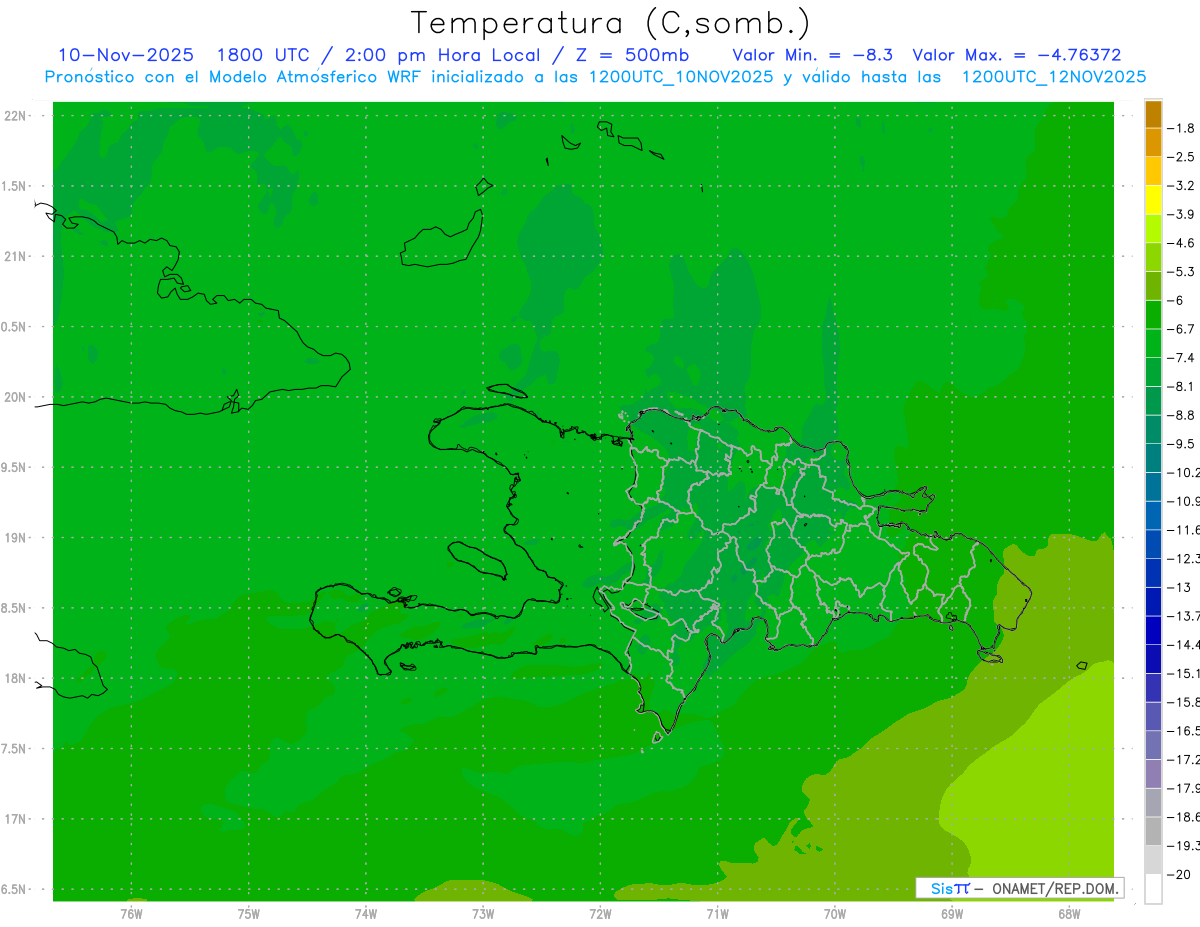Click the latitude axis label "22N"
This screenshot has height=927, width=1200.
[17, 116]
